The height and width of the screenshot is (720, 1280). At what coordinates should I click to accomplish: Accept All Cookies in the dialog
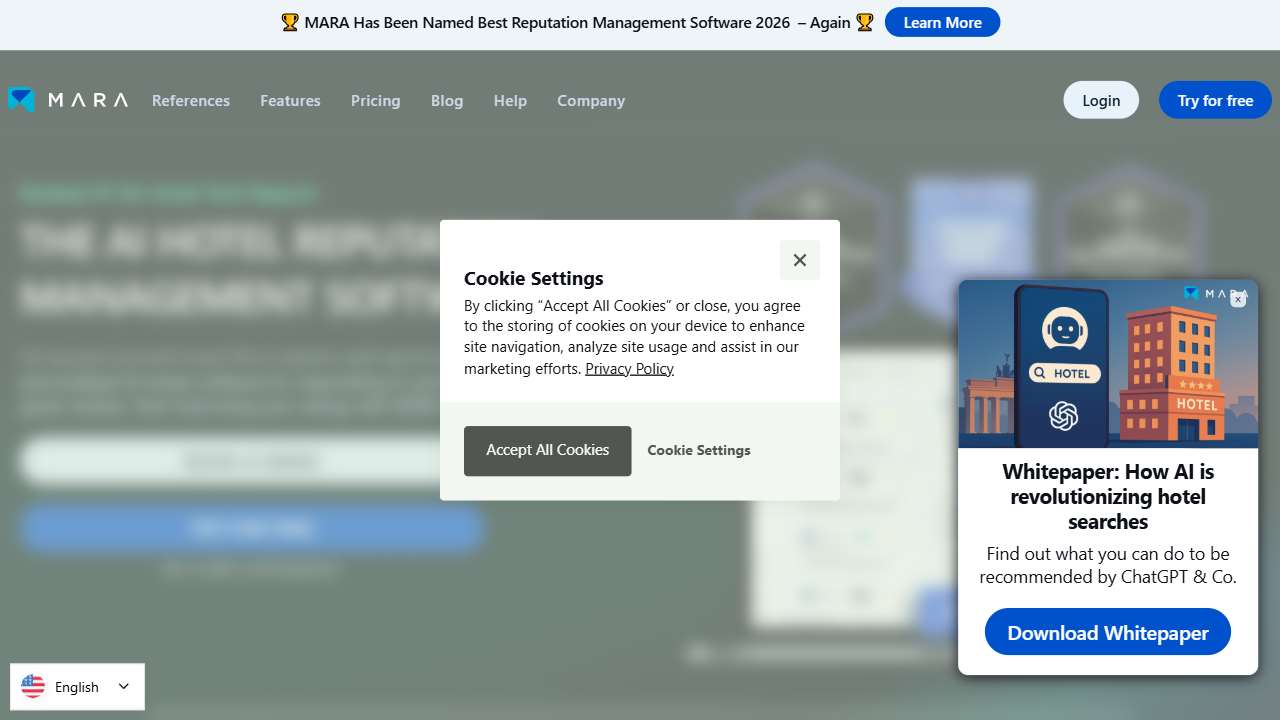(x=547, y=450)
